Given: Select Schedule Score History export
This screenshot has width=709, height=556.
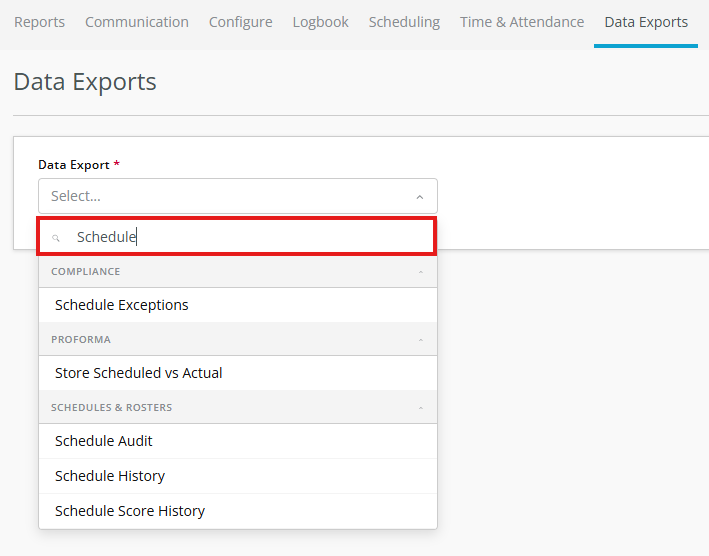Looking at the screenshot, I should [x=238, y=511].
